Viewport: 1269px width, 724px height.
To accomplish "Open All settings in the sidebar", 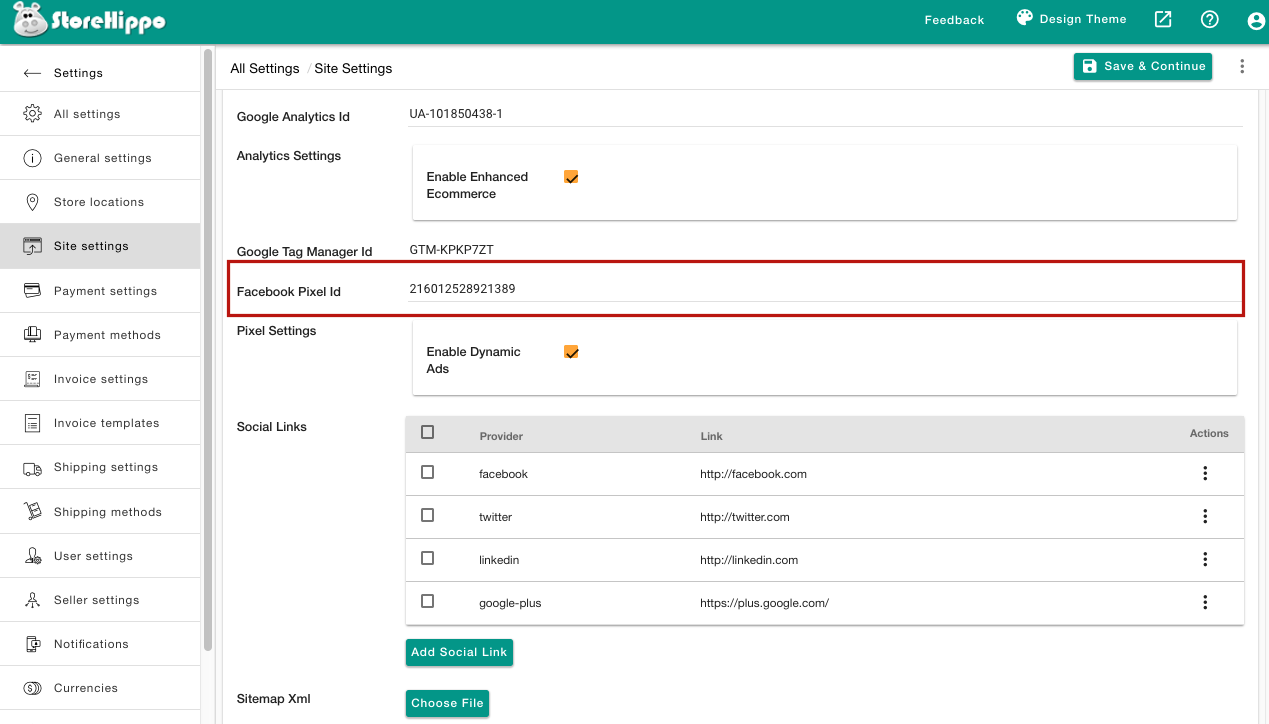I will coord(100,114).
